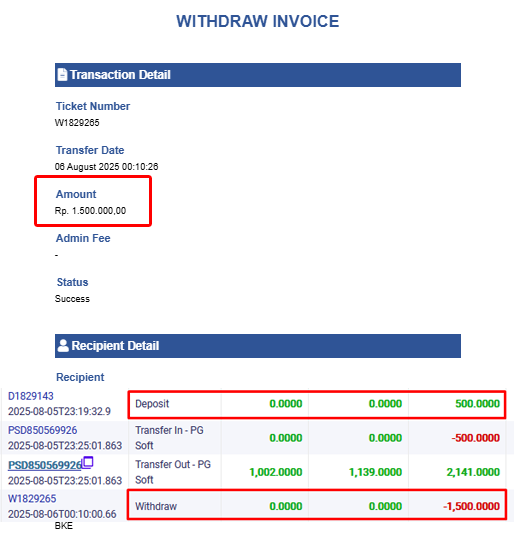This screenshot has width=514, height=552.
Task: Click the 2,141.0000 value
Action: pyautogui.click(x=473, y=472)
